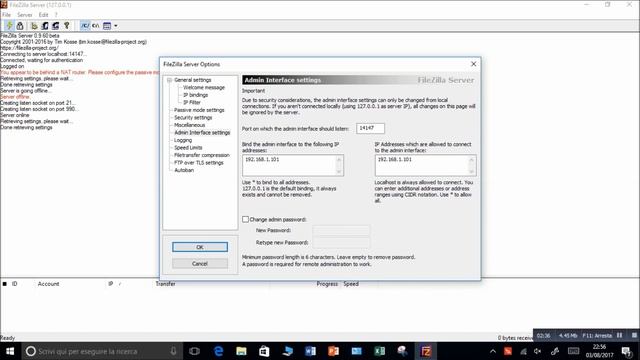Open server settings toolbar icon
This screenshot has width=640, height=360.
tap(34, 26)
